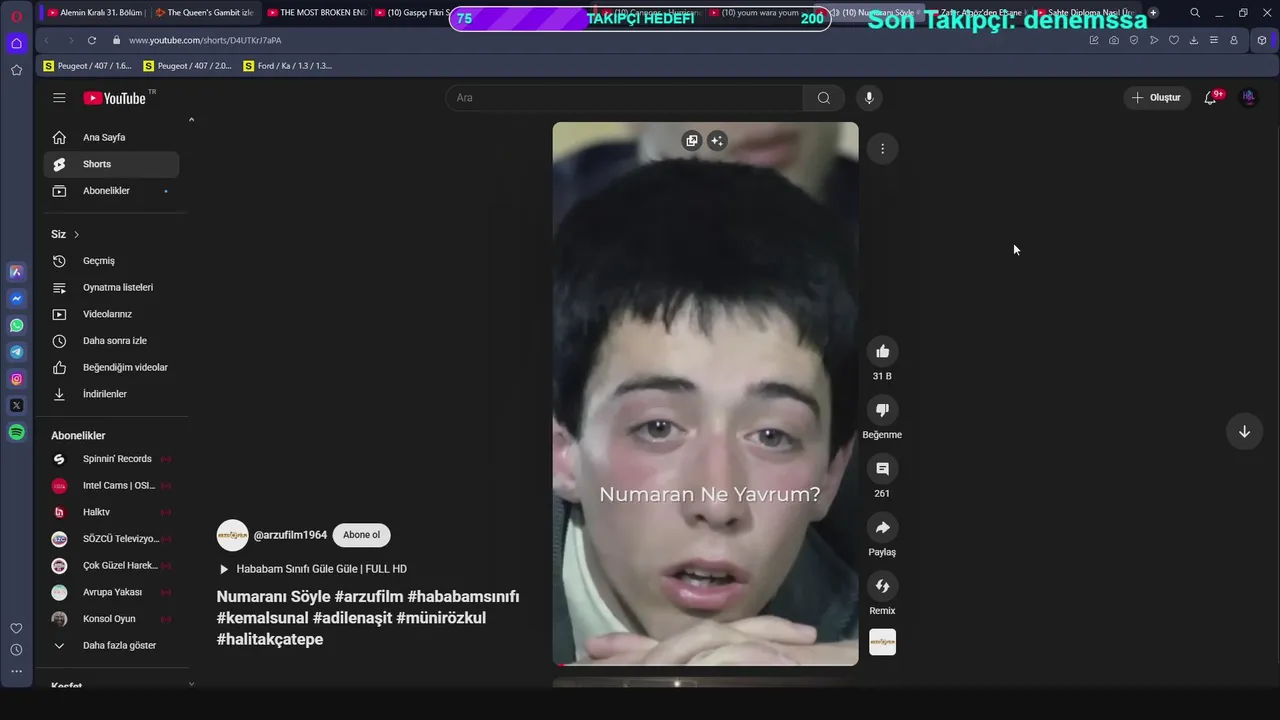Share the Short via Paylaş

coord(882,527)
